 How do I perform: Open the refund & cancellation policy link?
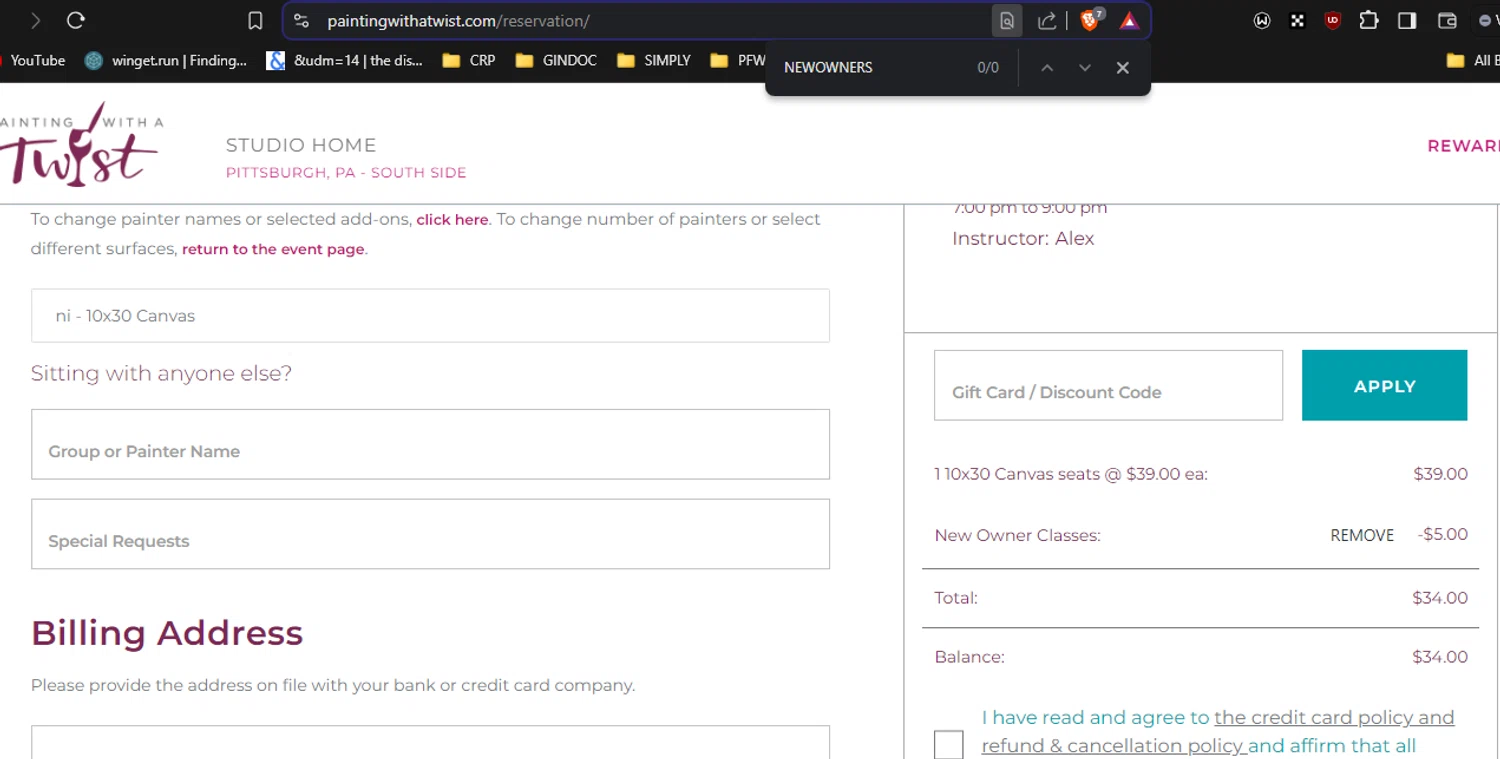[1113, 746]
